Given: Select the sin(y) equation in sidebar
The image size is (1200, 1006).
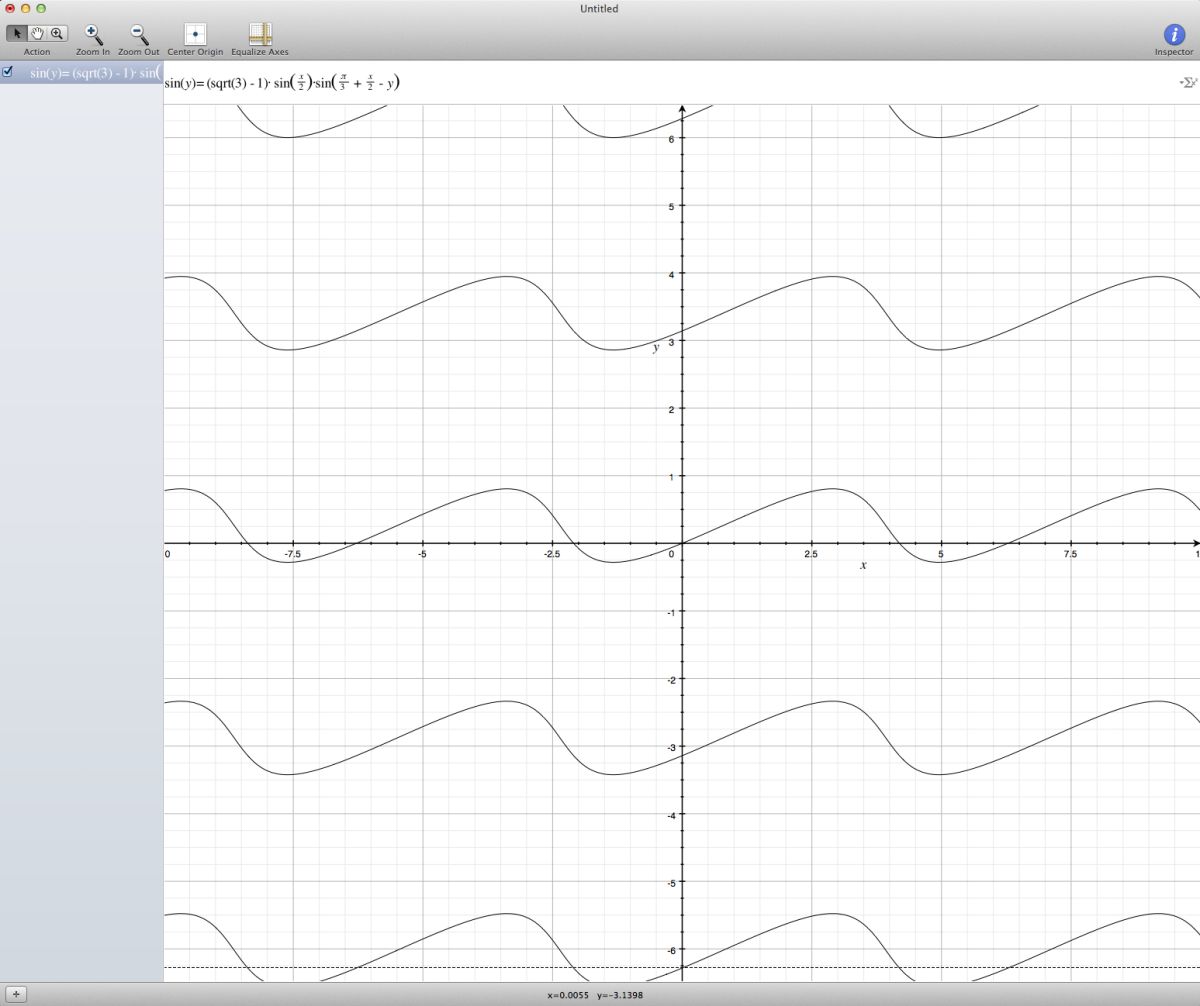Looking at the screenshot, I should click(x=81, y=73).
